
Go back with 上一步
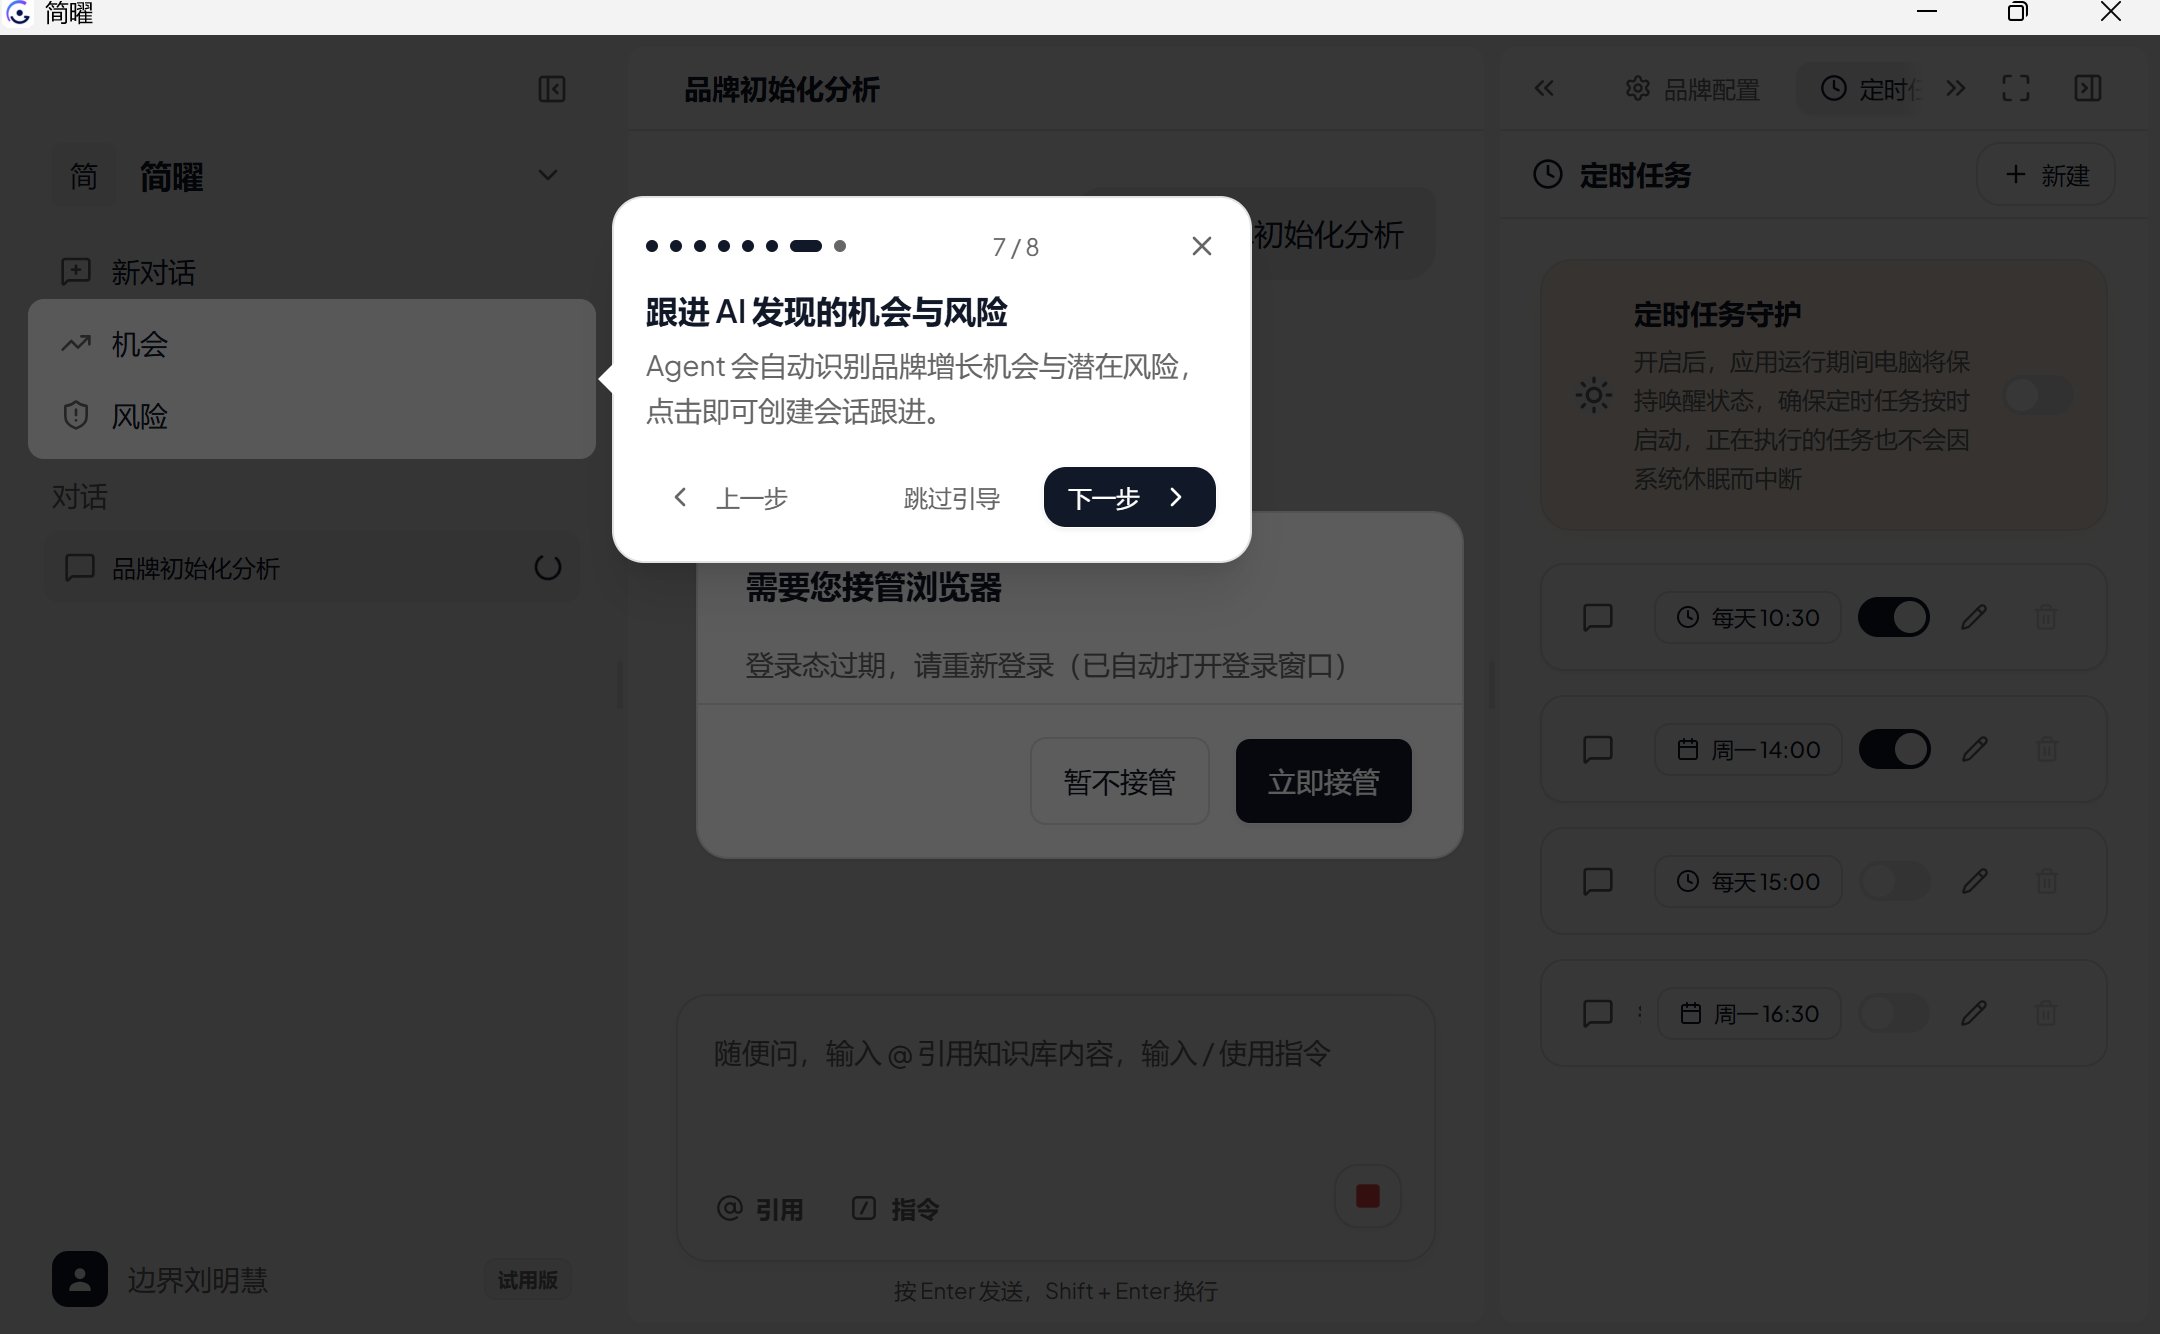[732, 497]
